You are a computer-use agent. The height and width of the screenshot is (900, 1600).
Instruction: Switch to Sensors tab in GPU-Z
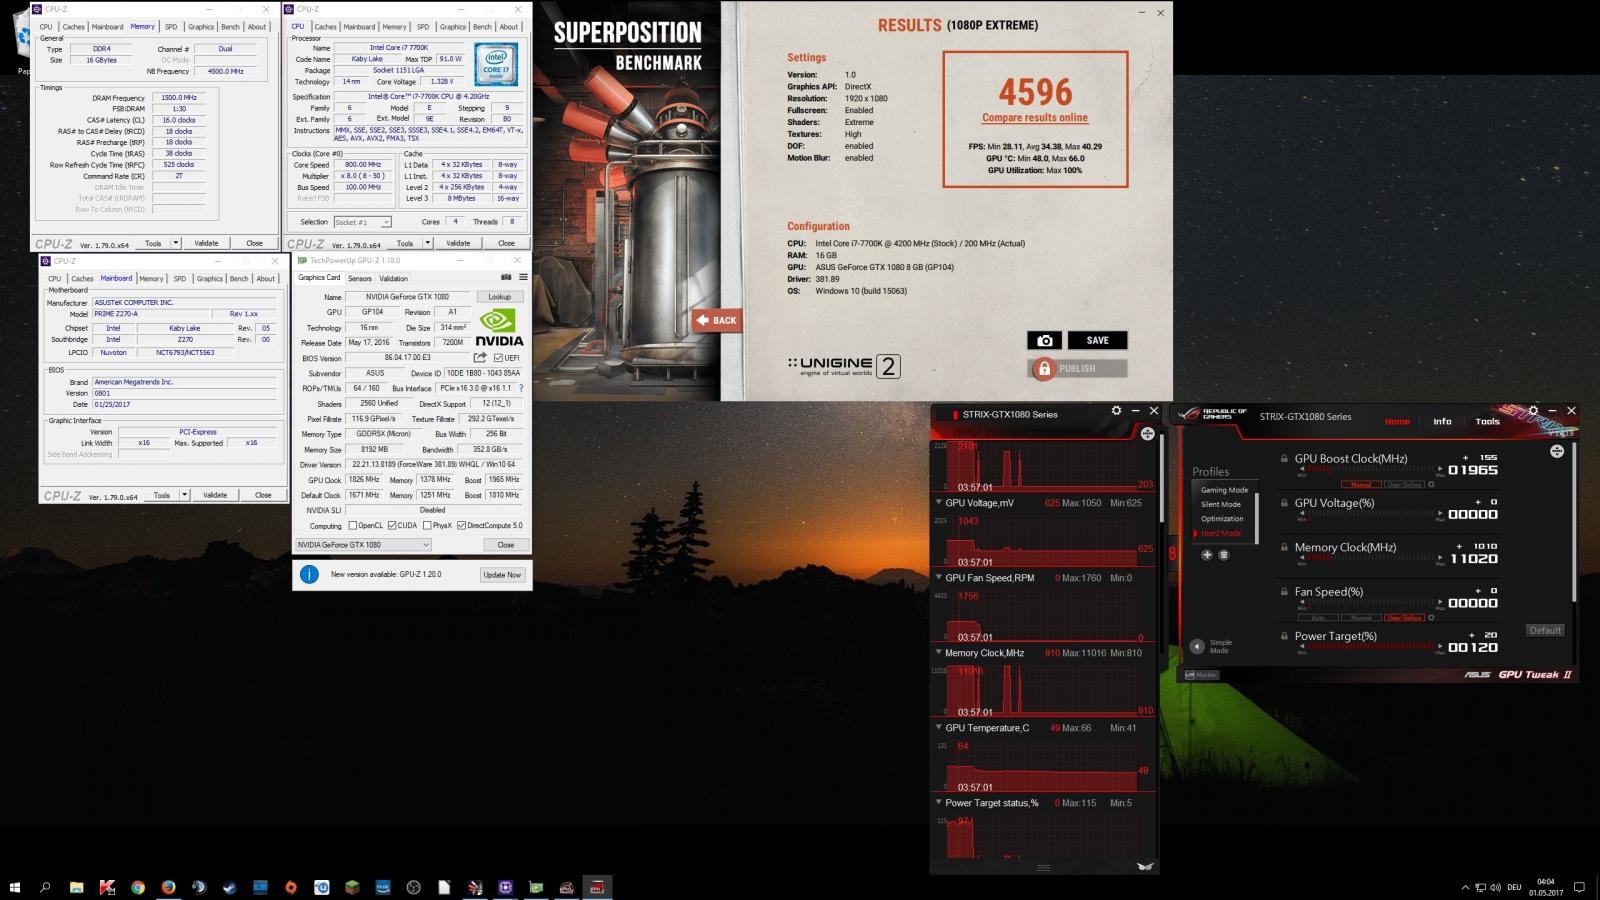(359, 279)
